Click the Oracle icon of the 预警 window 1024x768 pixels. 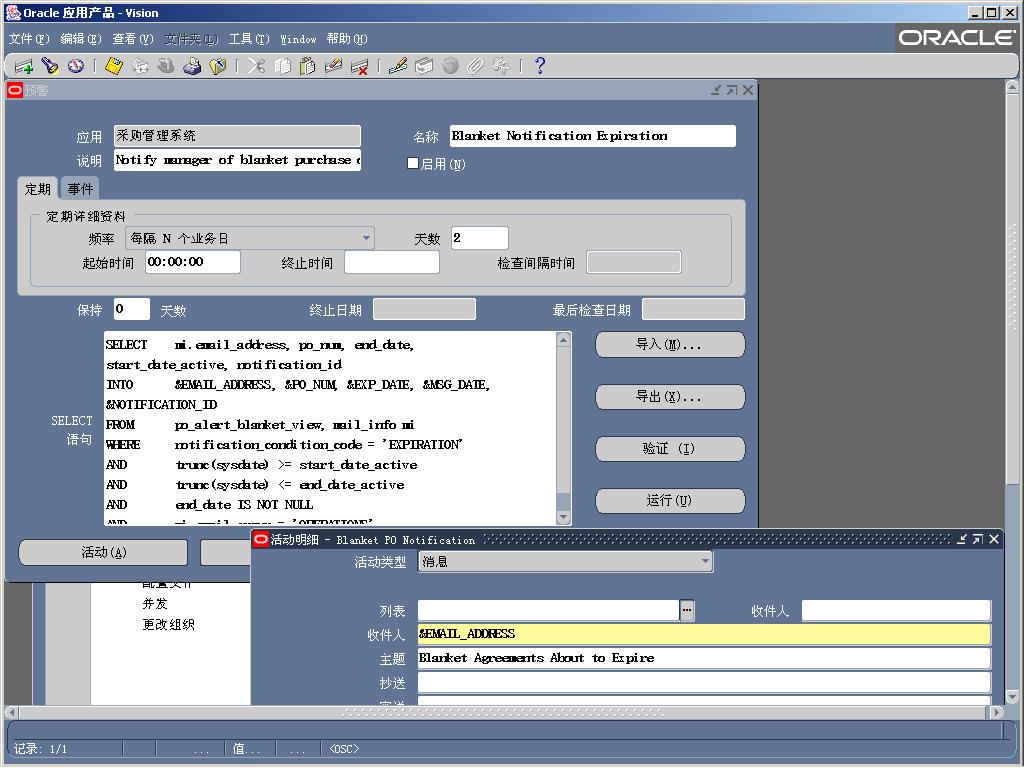tap(14, 90)
